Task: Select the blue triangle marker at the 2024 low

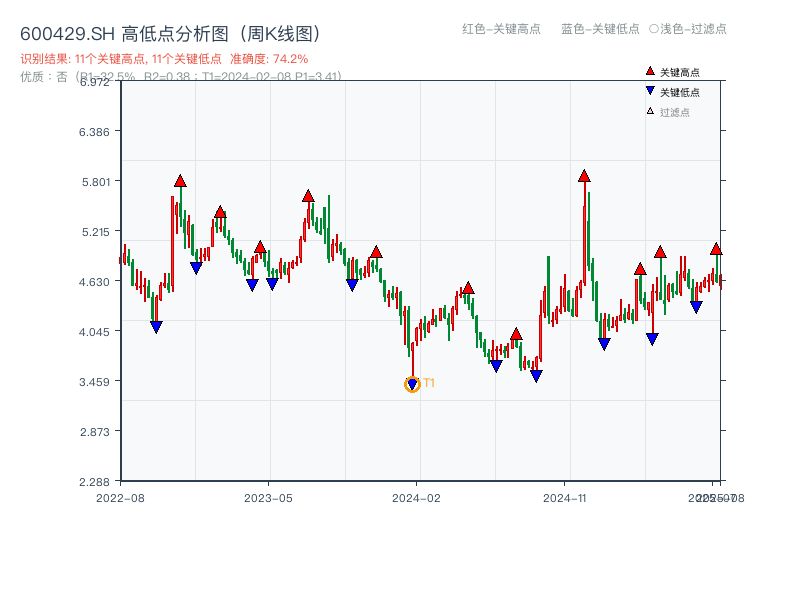Action: (411, 382)
